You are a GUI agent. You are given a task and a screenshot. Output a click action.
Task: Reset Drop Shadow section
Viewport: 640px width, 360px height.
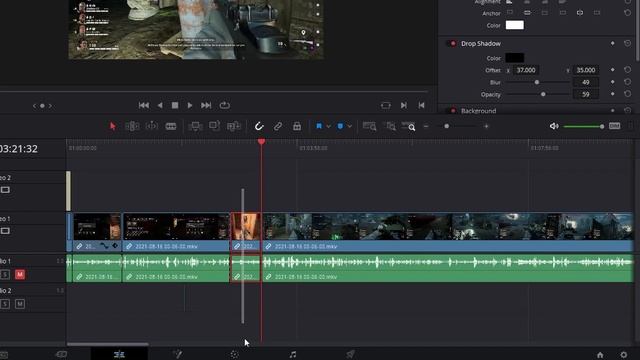click(x=627, y=43)
